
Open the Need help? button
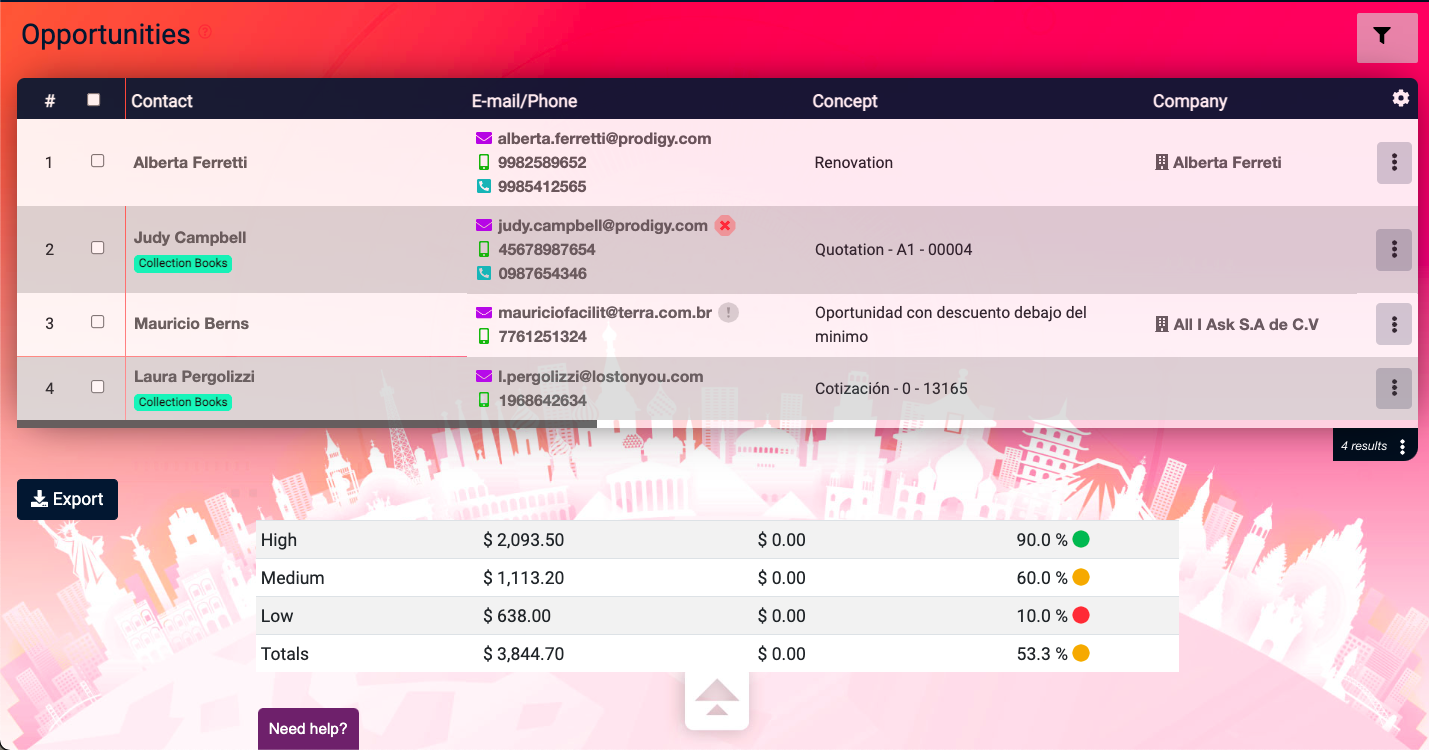[x=308, y=729]
